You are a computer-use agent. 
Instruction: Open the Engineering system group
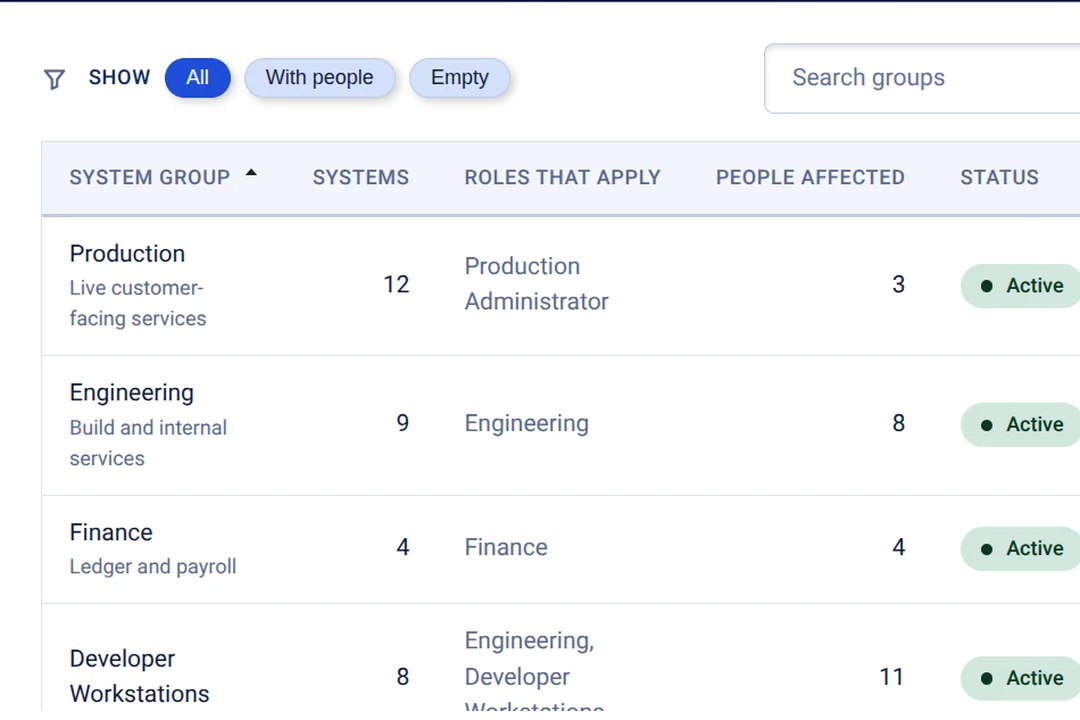(132, 393)
